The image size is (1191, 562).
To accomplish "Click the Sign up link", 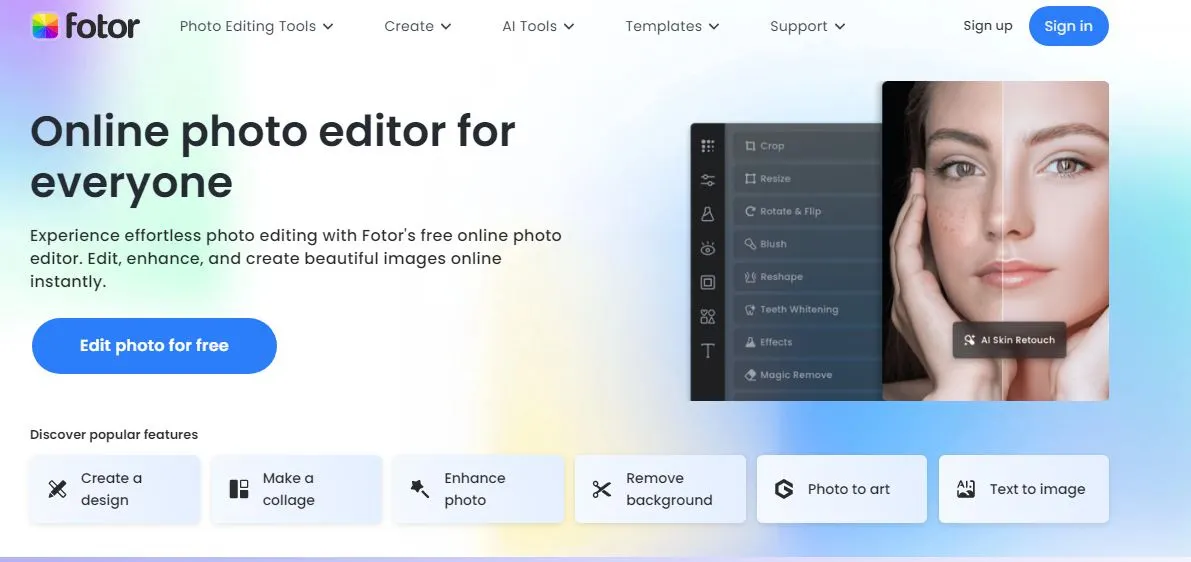I will pos(987,26).
